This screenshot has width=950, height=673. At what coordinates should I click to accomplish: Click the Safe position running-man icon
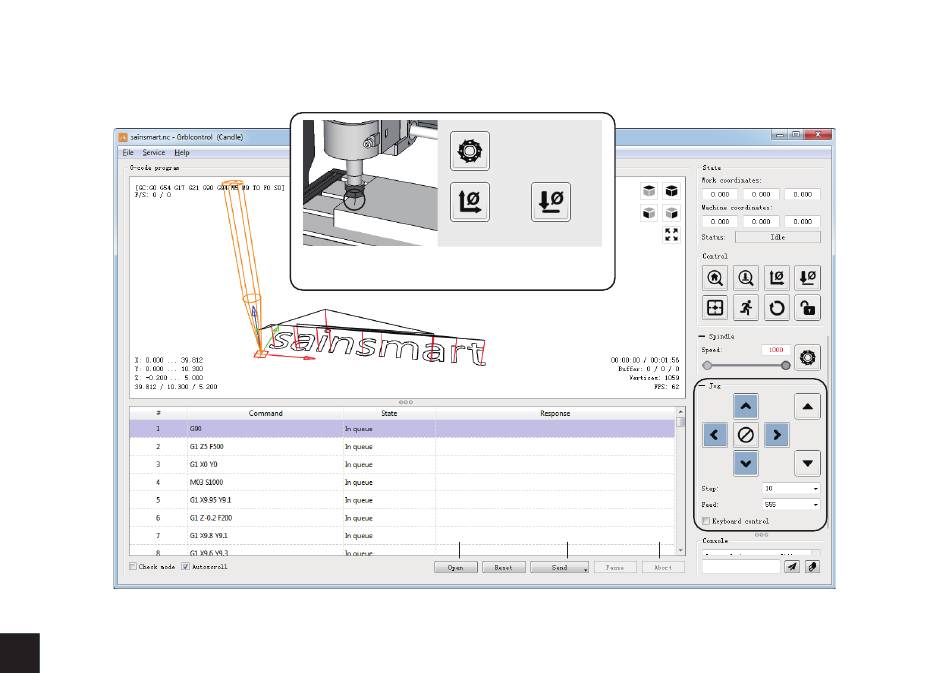[x=746, y=308]
